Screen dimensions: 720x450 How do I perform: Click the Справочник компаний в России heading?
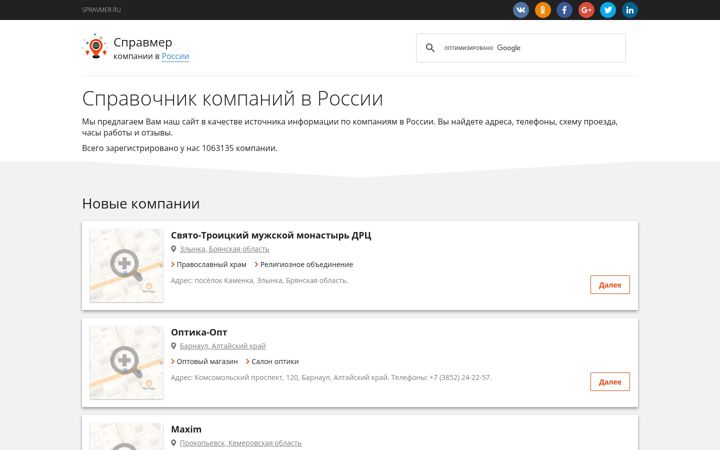click(232, 98)
